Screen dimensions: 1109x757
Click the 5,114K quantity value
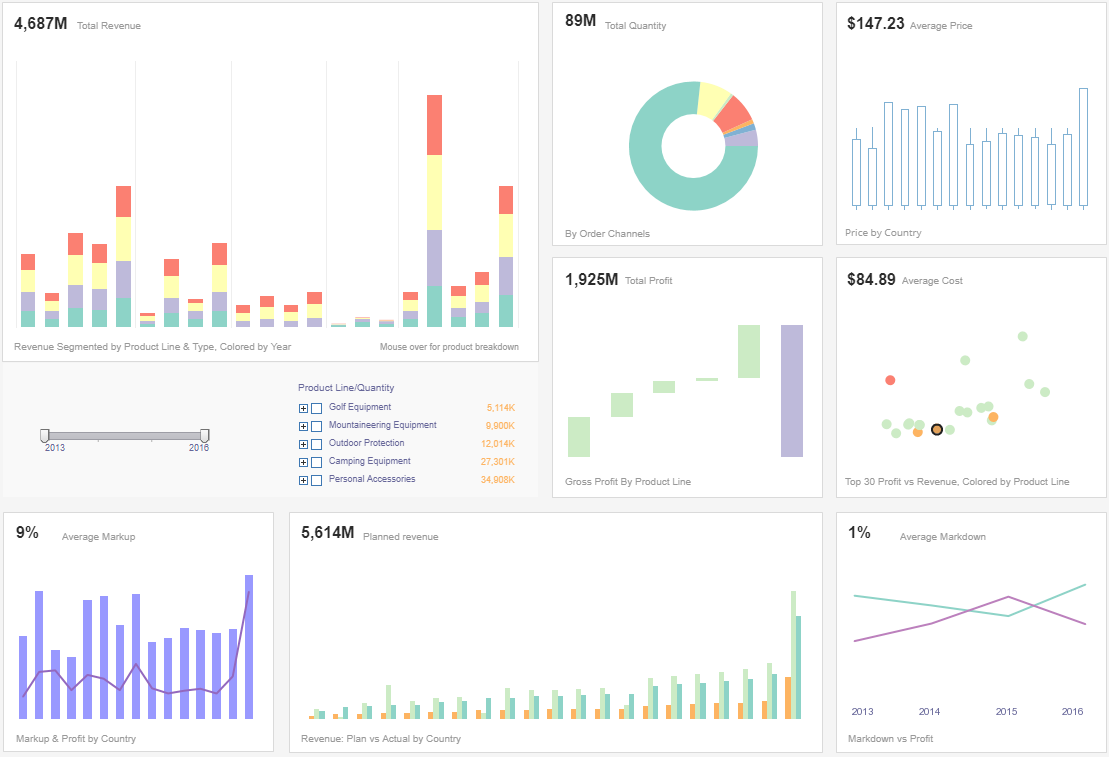tap(501, 408)
